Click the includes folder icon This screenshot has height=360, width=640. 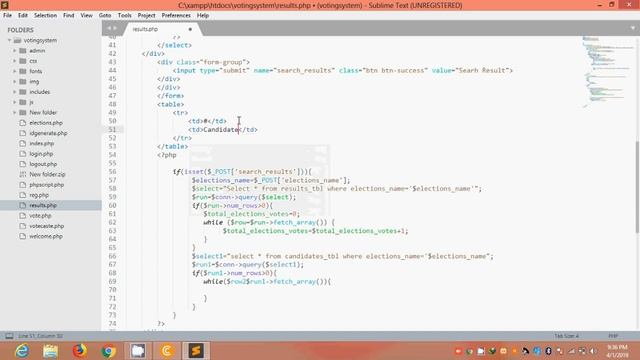pos(23,92)
